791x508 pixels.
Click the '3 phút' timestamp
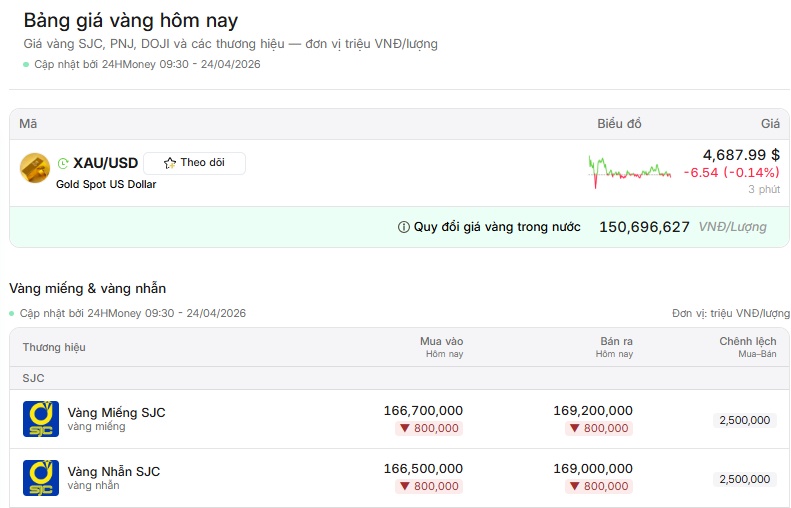[764, 189]
